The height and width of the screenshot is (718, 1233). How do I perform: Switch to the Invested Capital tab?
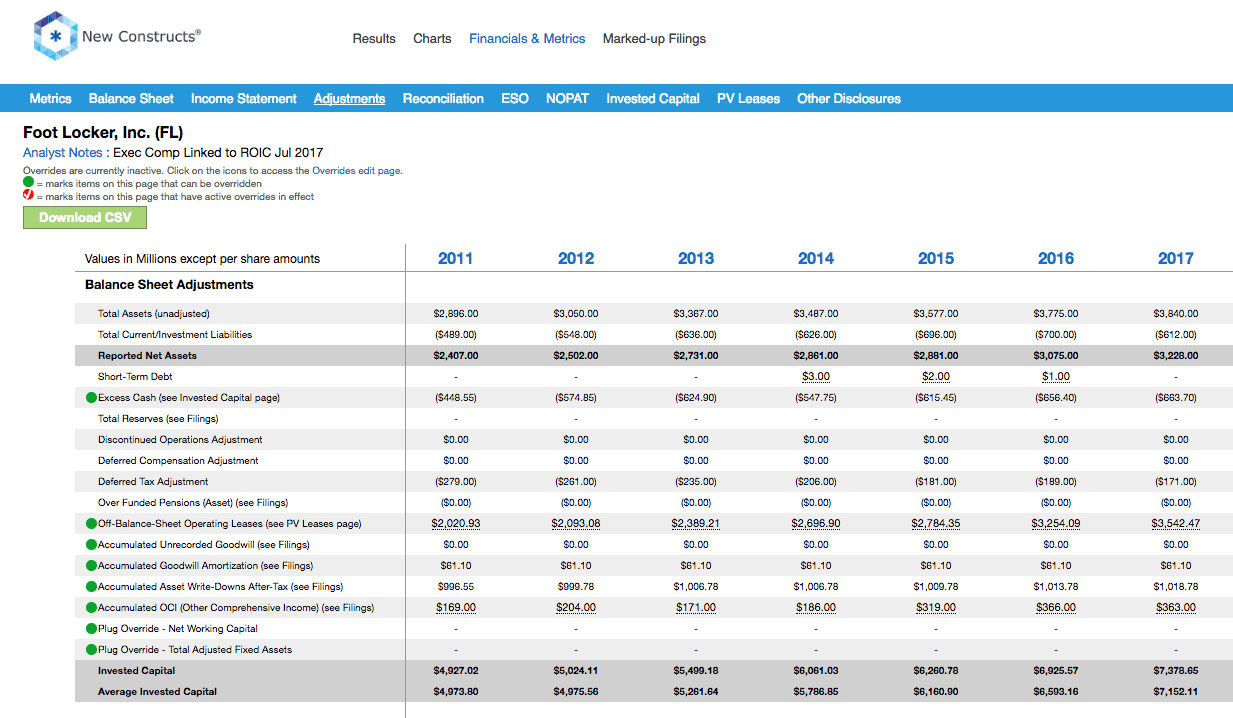653,98
